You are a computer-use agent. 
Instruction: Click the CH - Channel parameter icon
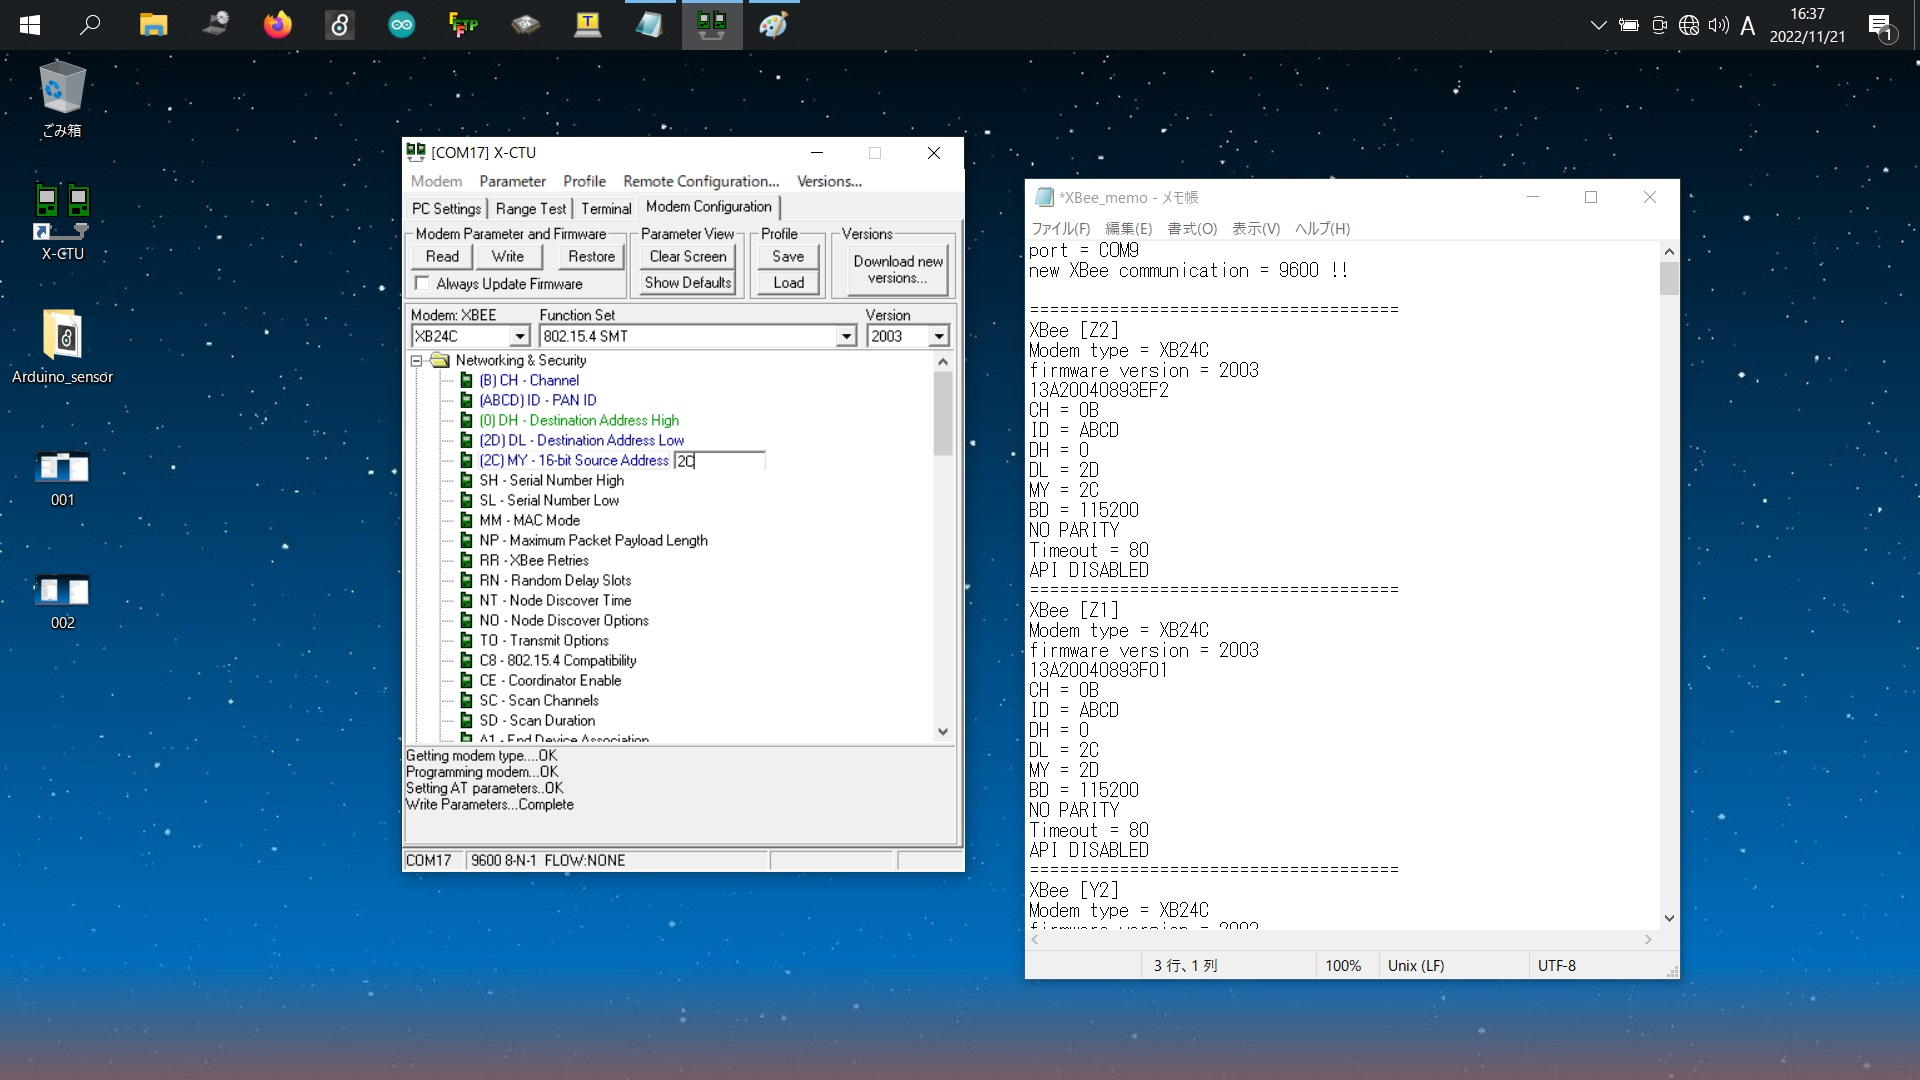coord(466,380)
